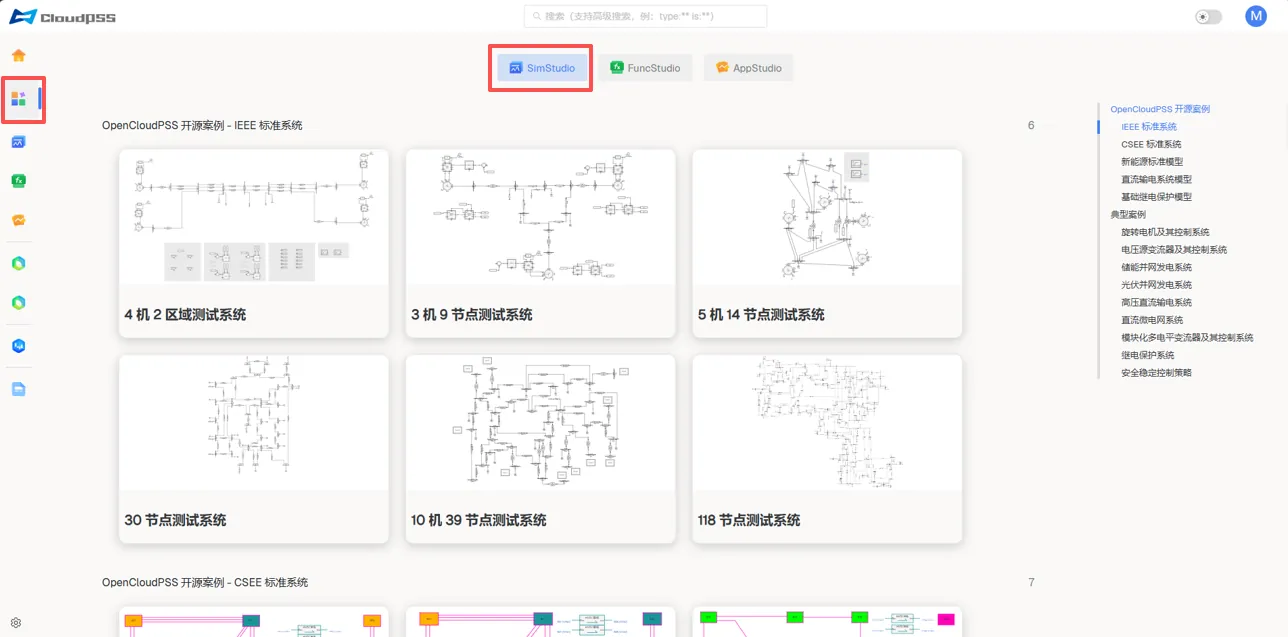Click the green hexagon icon directly under the orange sidebar icon
1288x637 pixels.
(18, 263)
